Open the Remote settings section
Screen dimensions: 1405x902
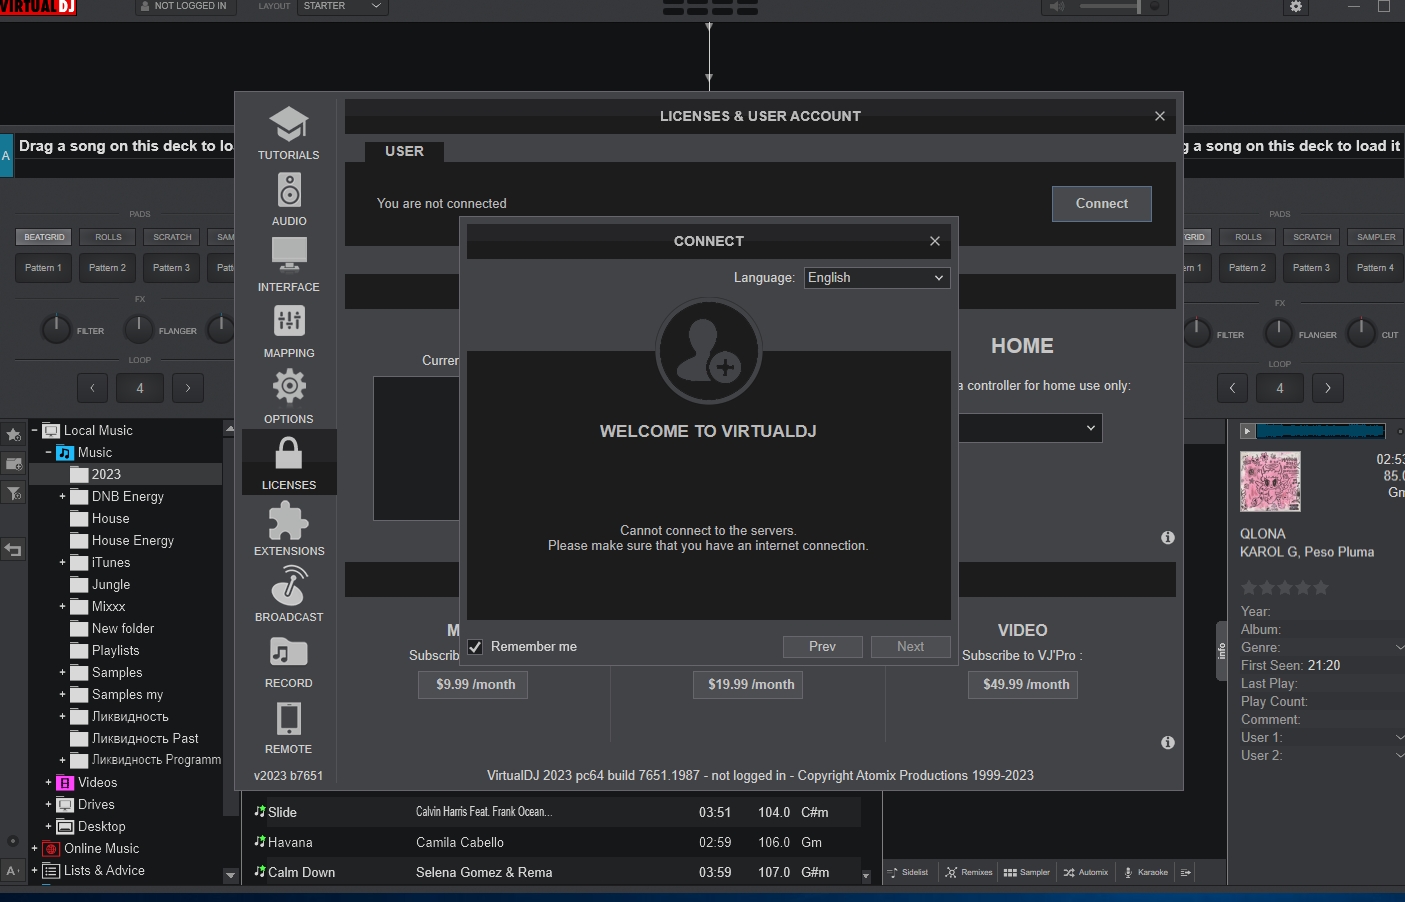coord(288,726)
